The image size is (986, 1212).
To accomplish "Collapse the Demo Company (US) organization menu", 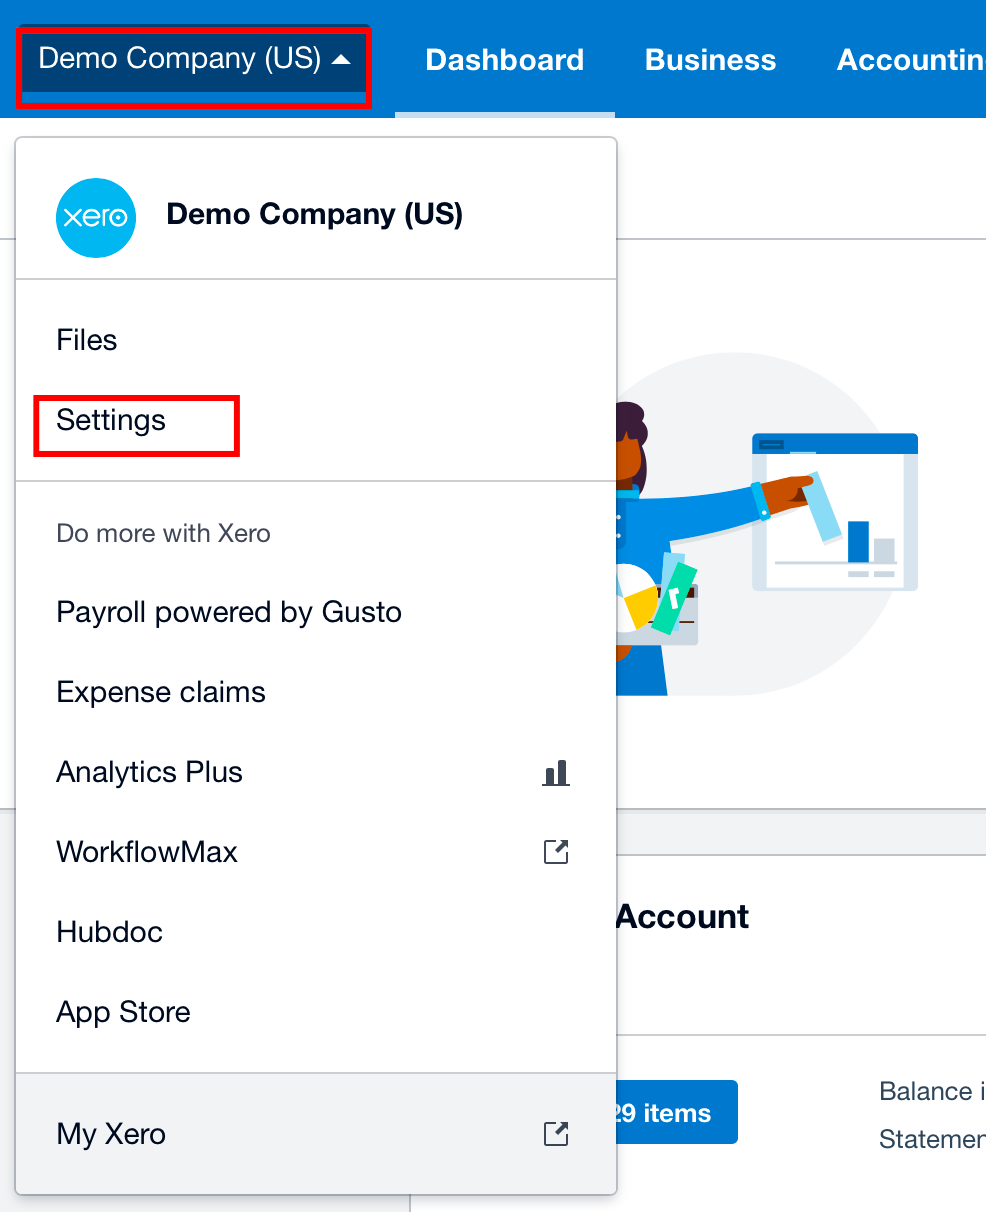I will [x=180, y=60].
